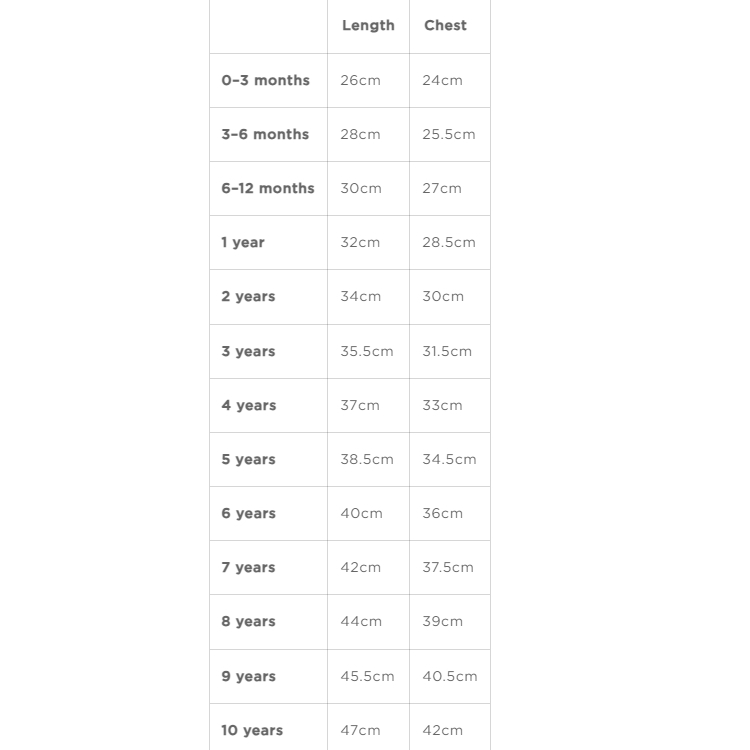The image size is (750, 750).
Task: Select the 10 years row label
Action: [x=252, y=730]
